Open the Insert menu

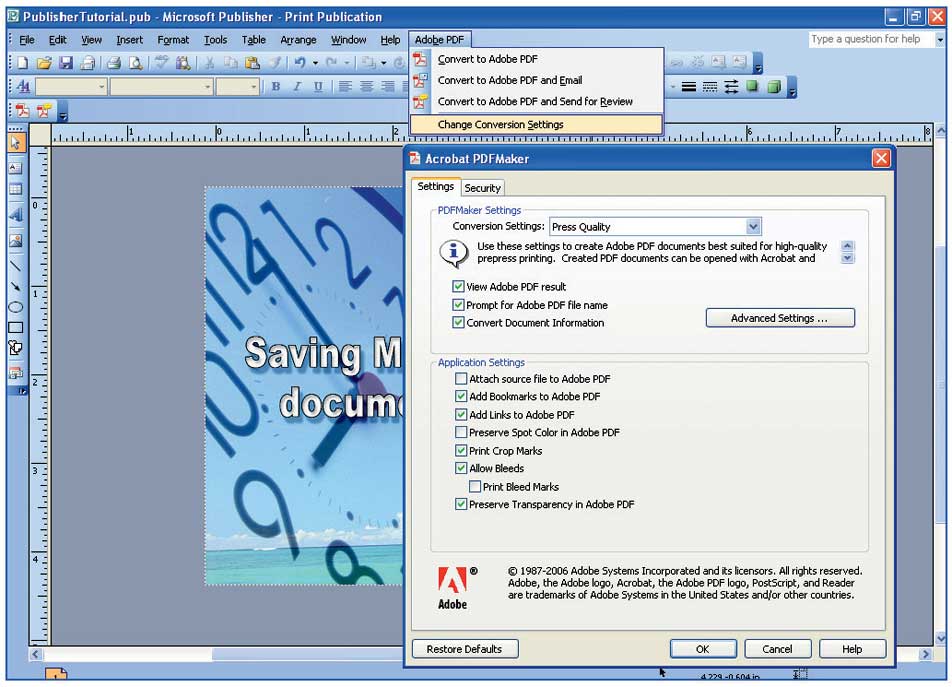129,40
